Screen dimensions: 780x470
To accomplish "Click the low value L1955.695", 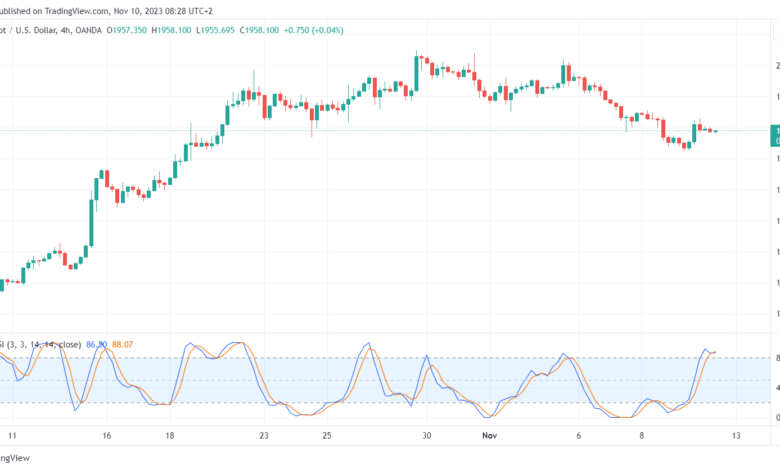I will [x=215, y=30].
